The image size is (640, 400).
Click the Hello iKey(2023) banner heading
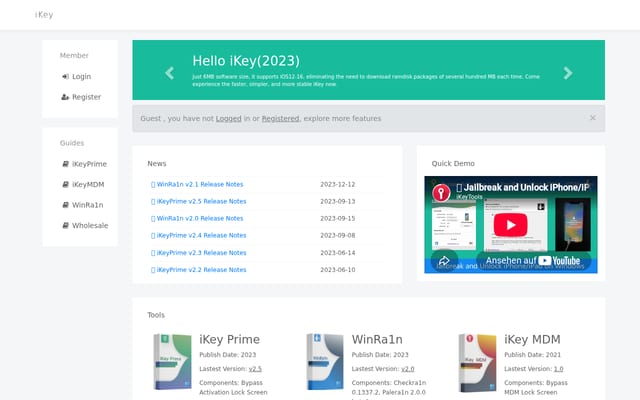click(246, 61)
